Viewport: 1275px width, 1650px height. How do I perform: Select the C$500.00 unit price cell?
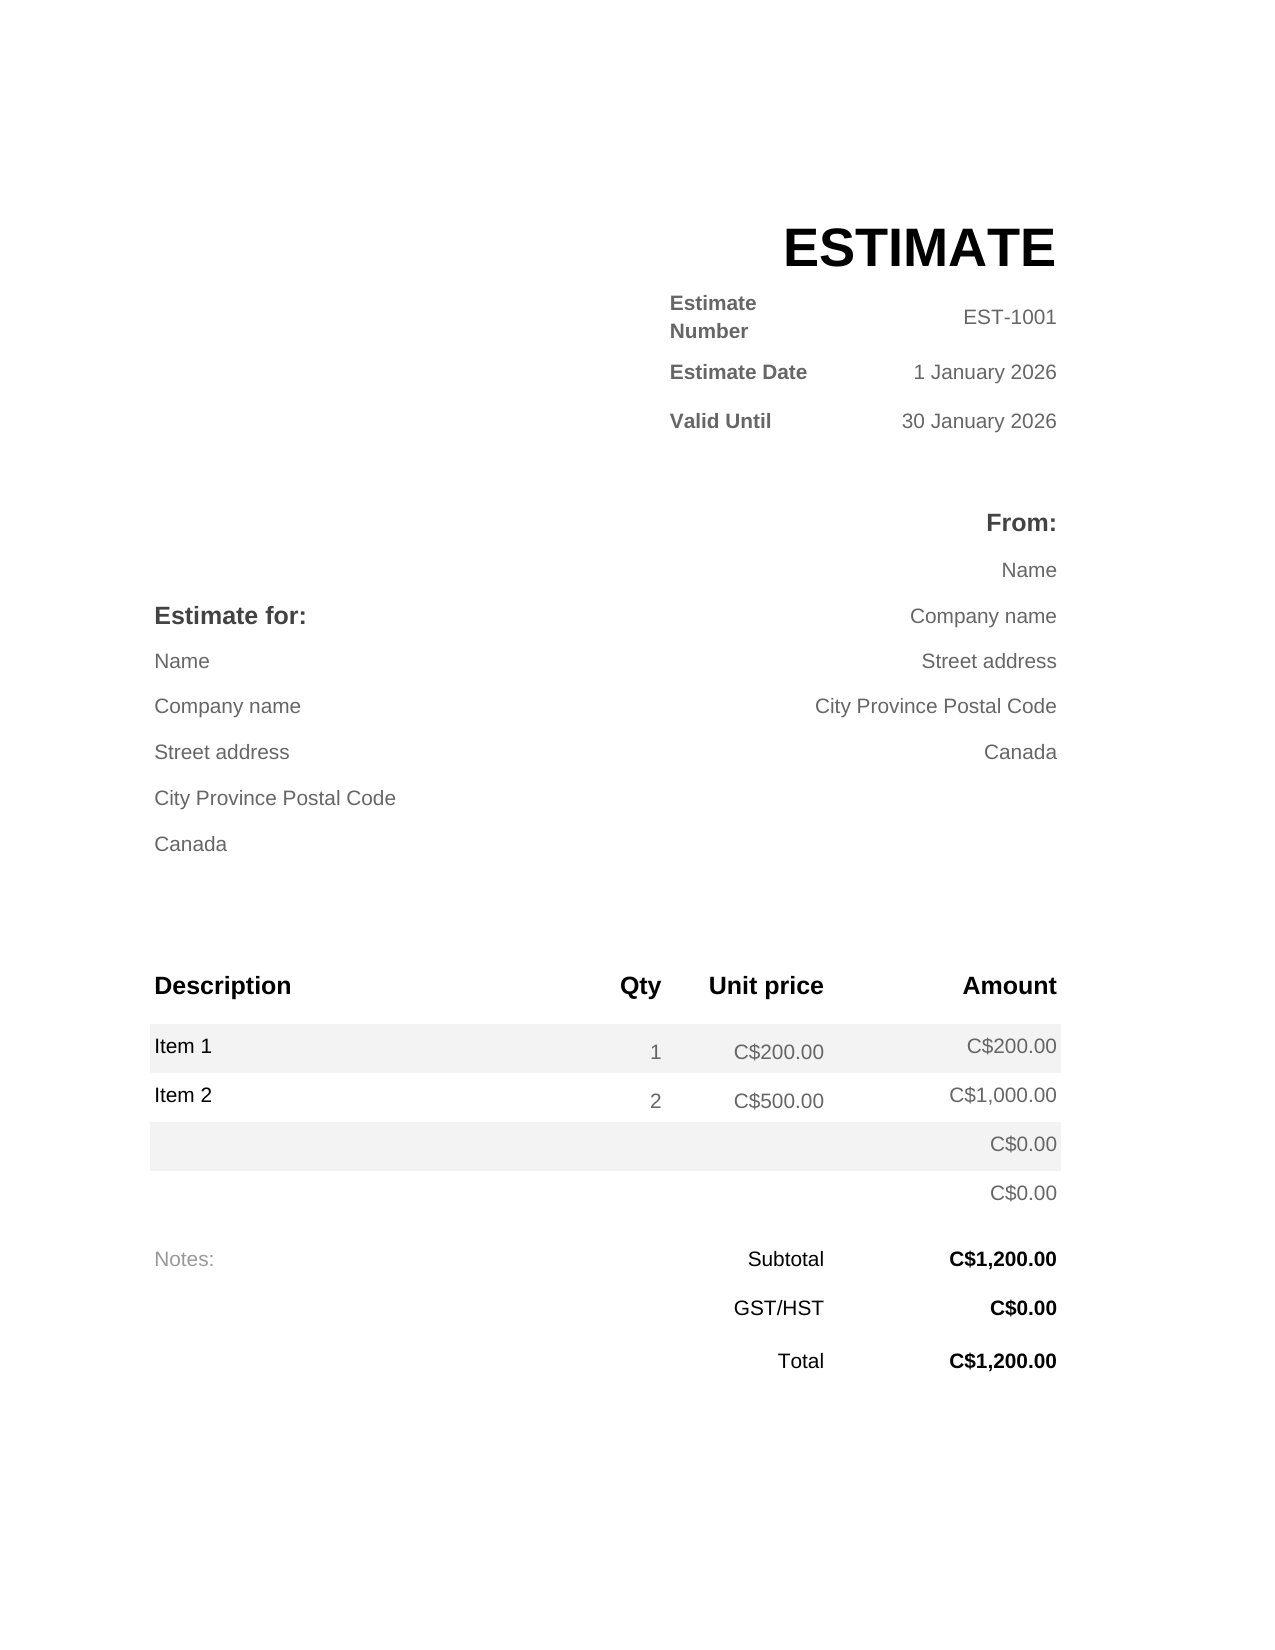pyautogui.click(x=778, y=1101)
